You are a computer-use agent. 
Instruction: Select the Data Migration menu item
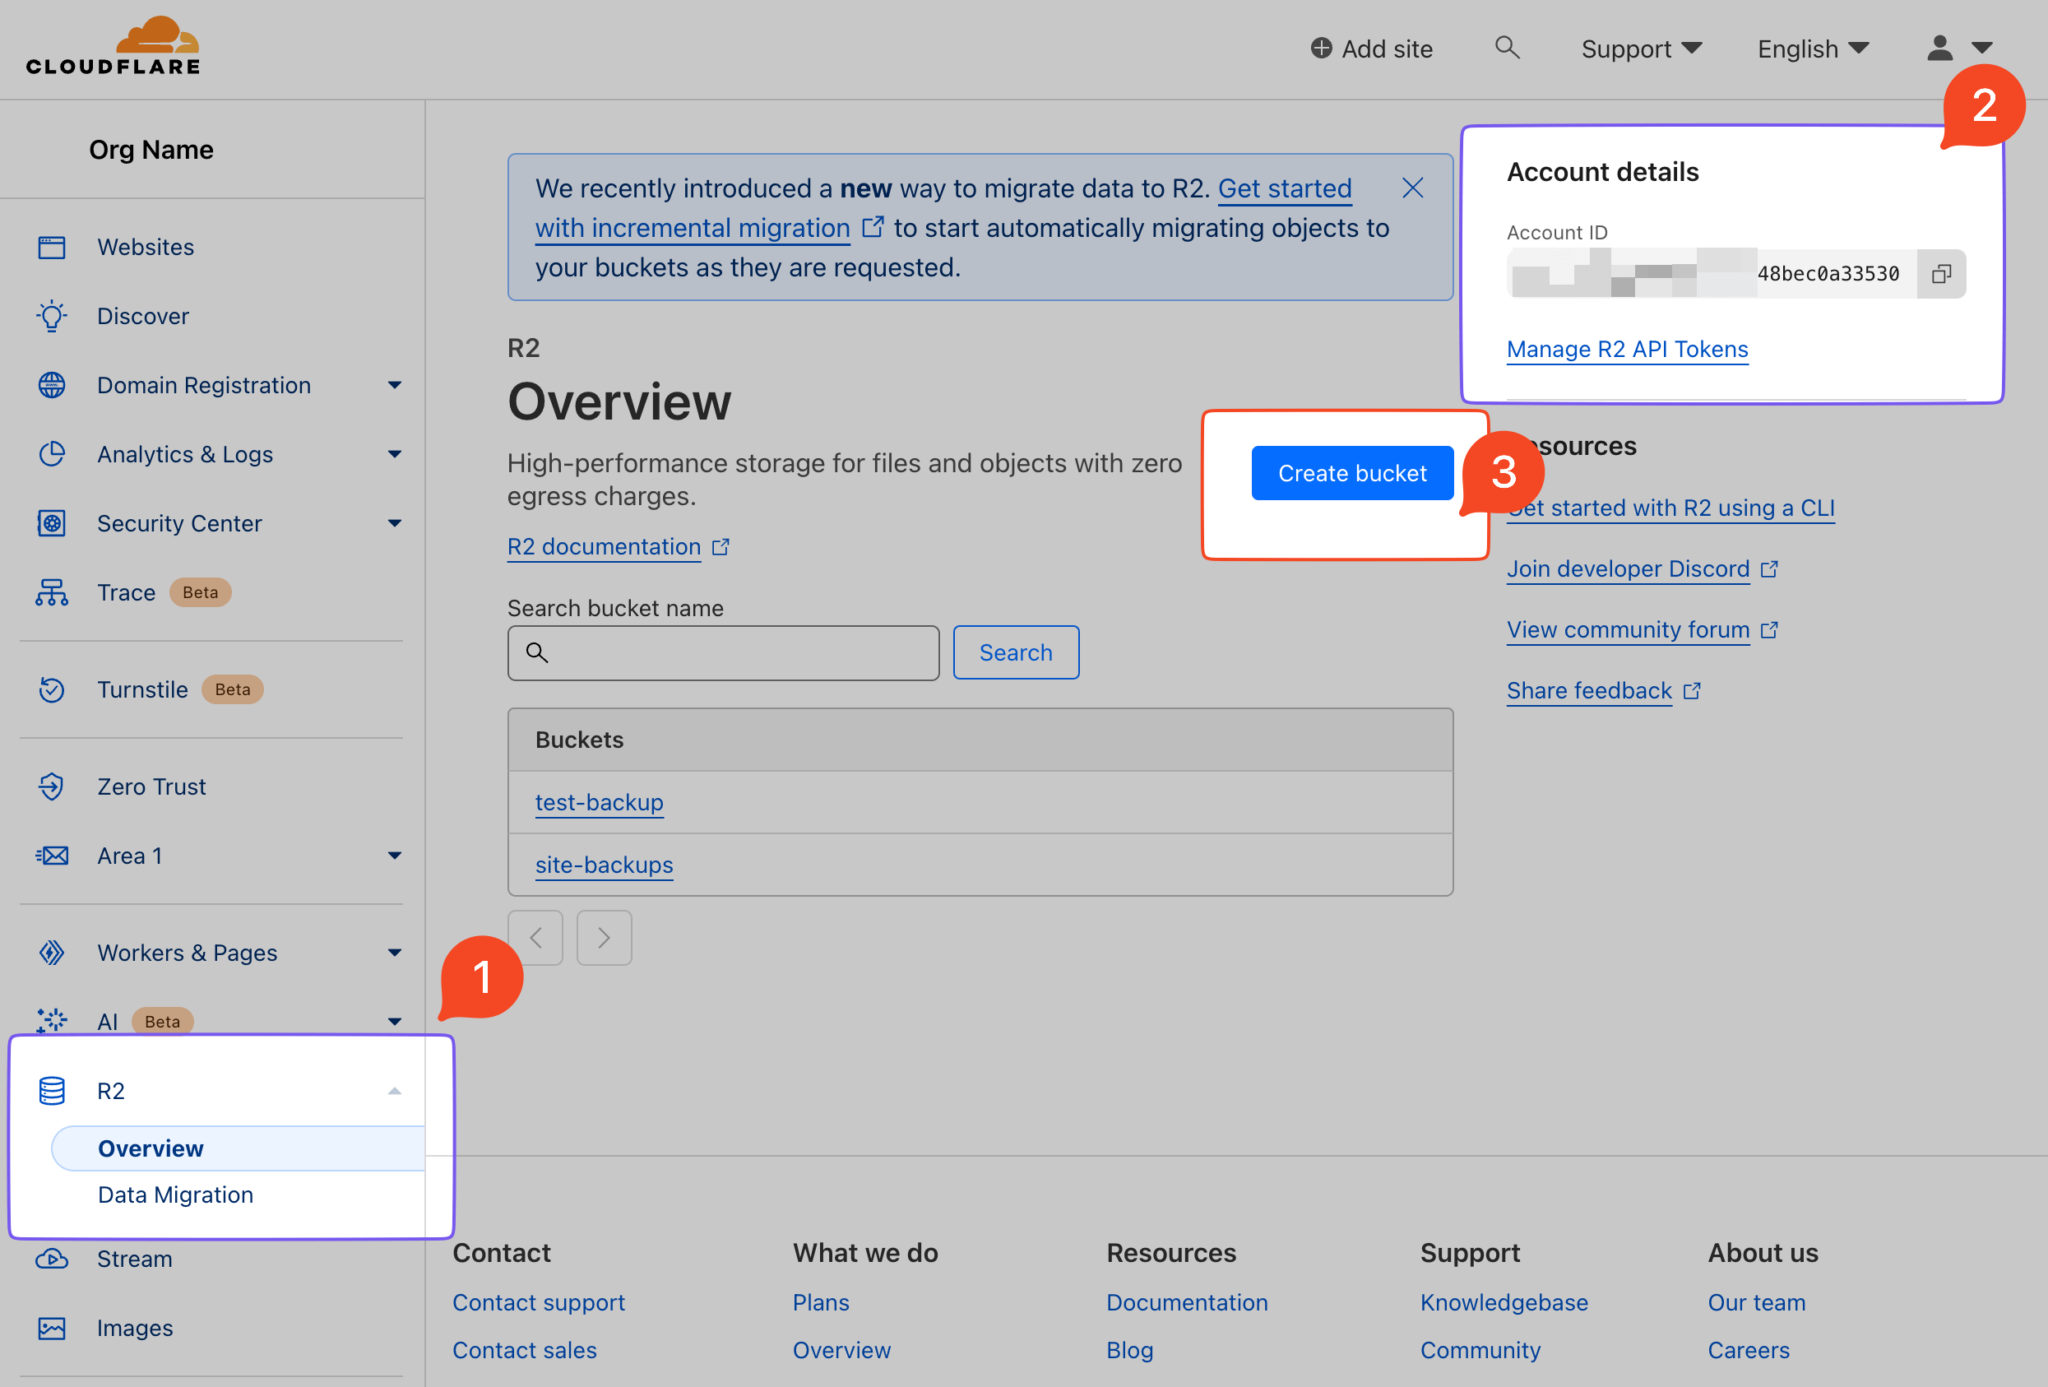click(x=175, y=1194)
